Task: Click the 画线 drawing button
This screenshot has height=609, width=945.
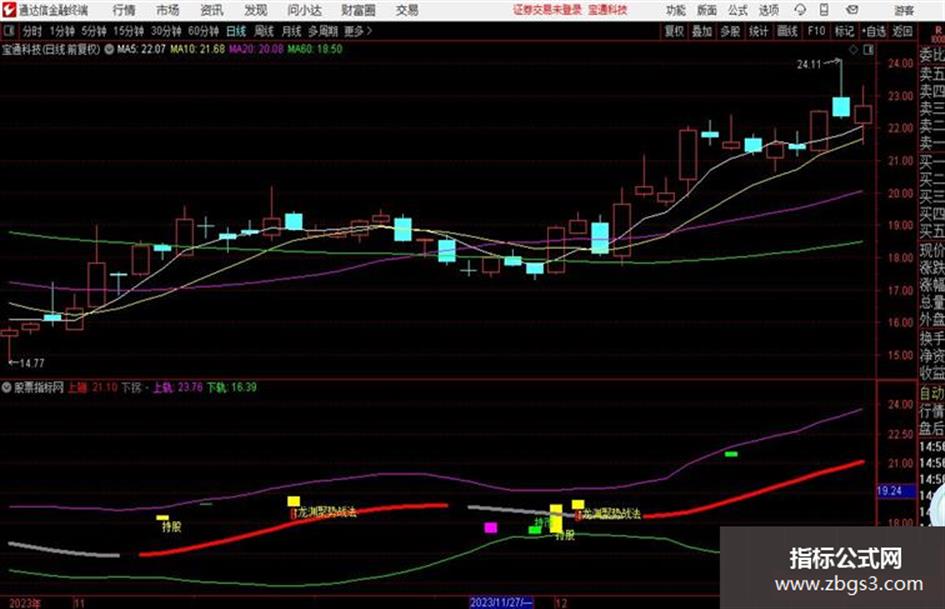Action: pyautogui.click(x=787, y=31)
